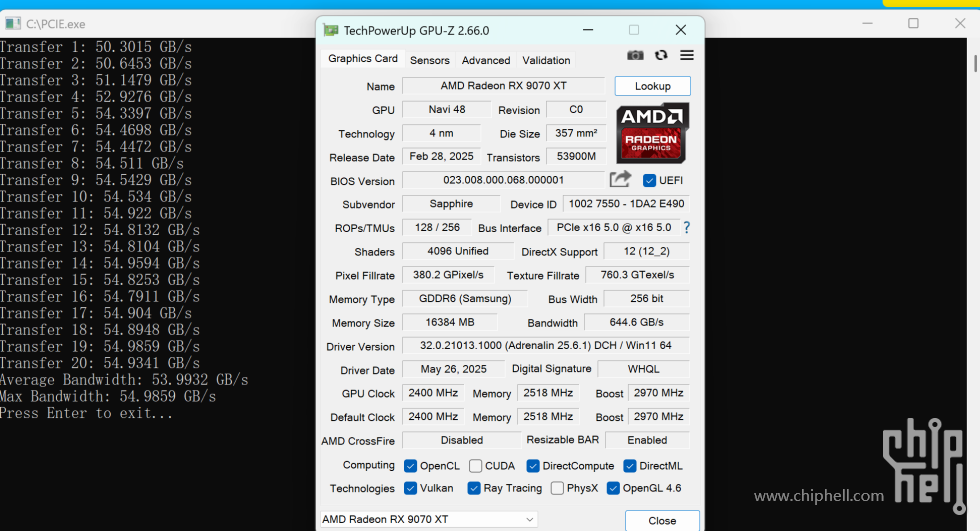Screen dimensions: 980x531
Task: Open the GPU-Z hamburger menu
Action: [687, 56]
